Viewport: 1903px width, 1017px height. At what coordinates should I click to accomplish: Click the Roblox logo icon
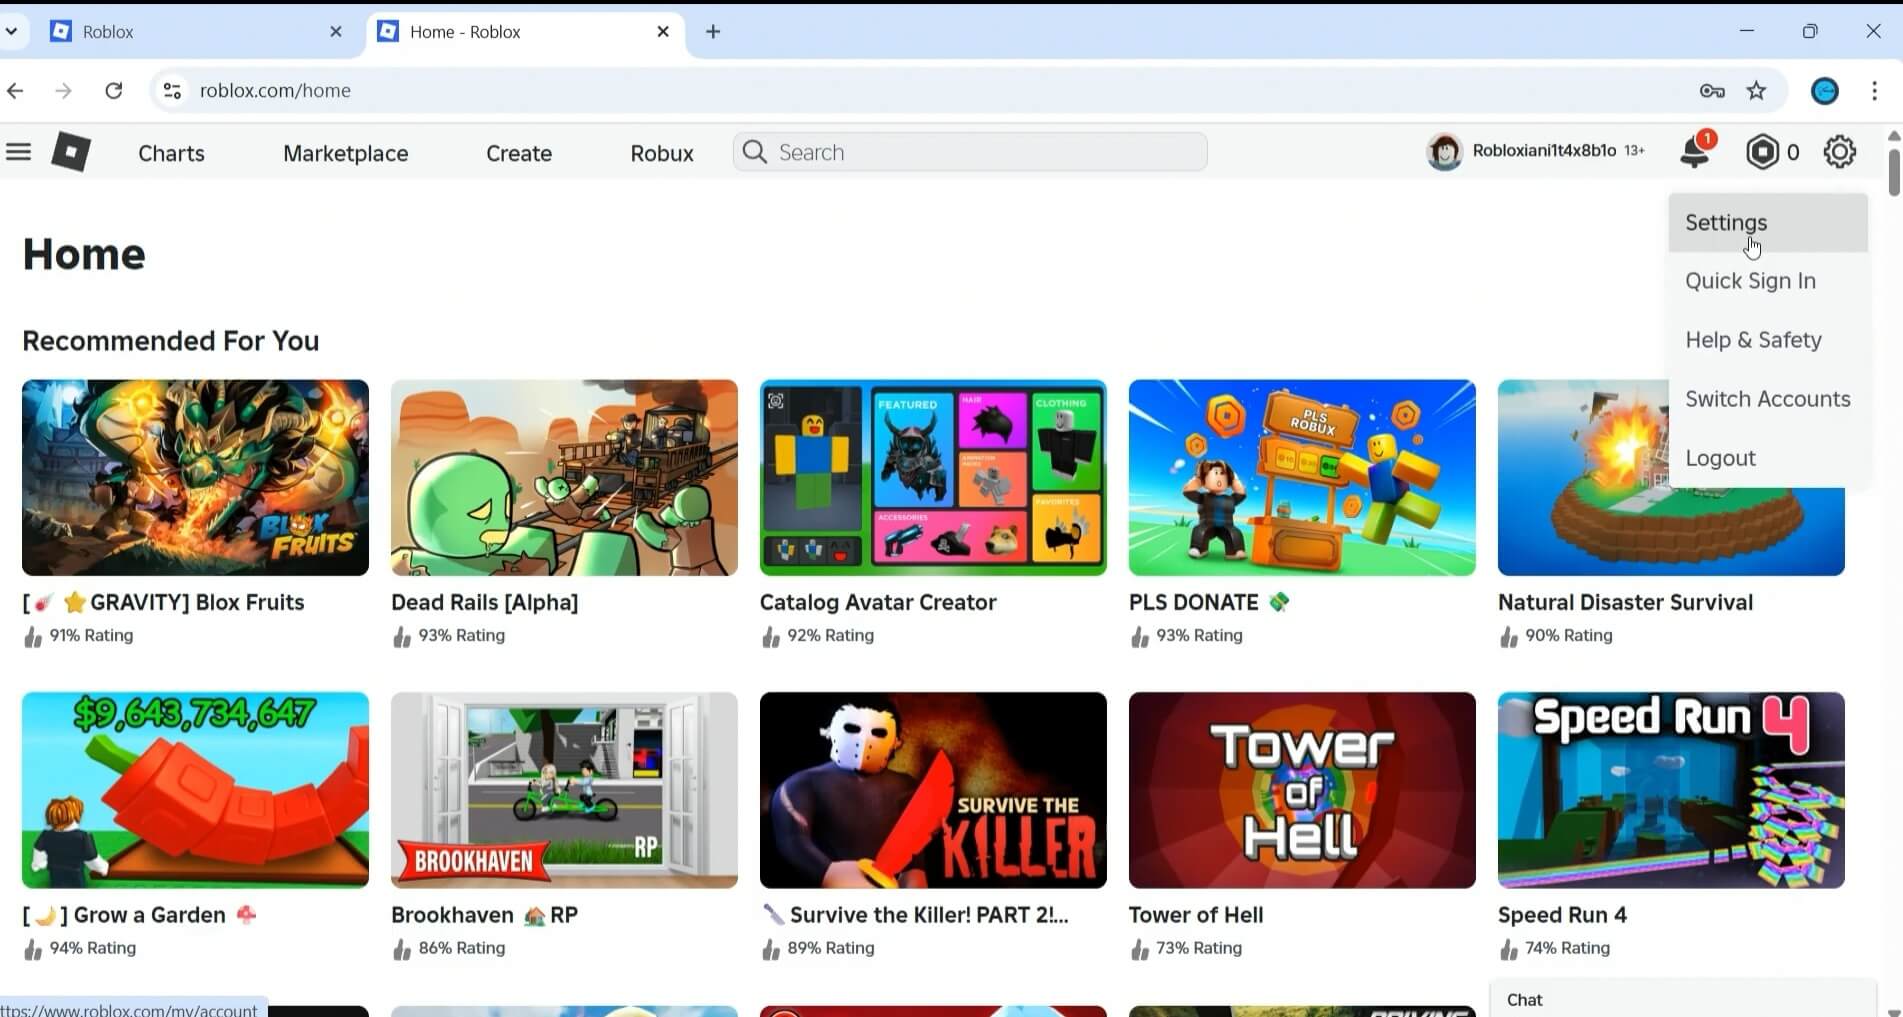(71, 152)
